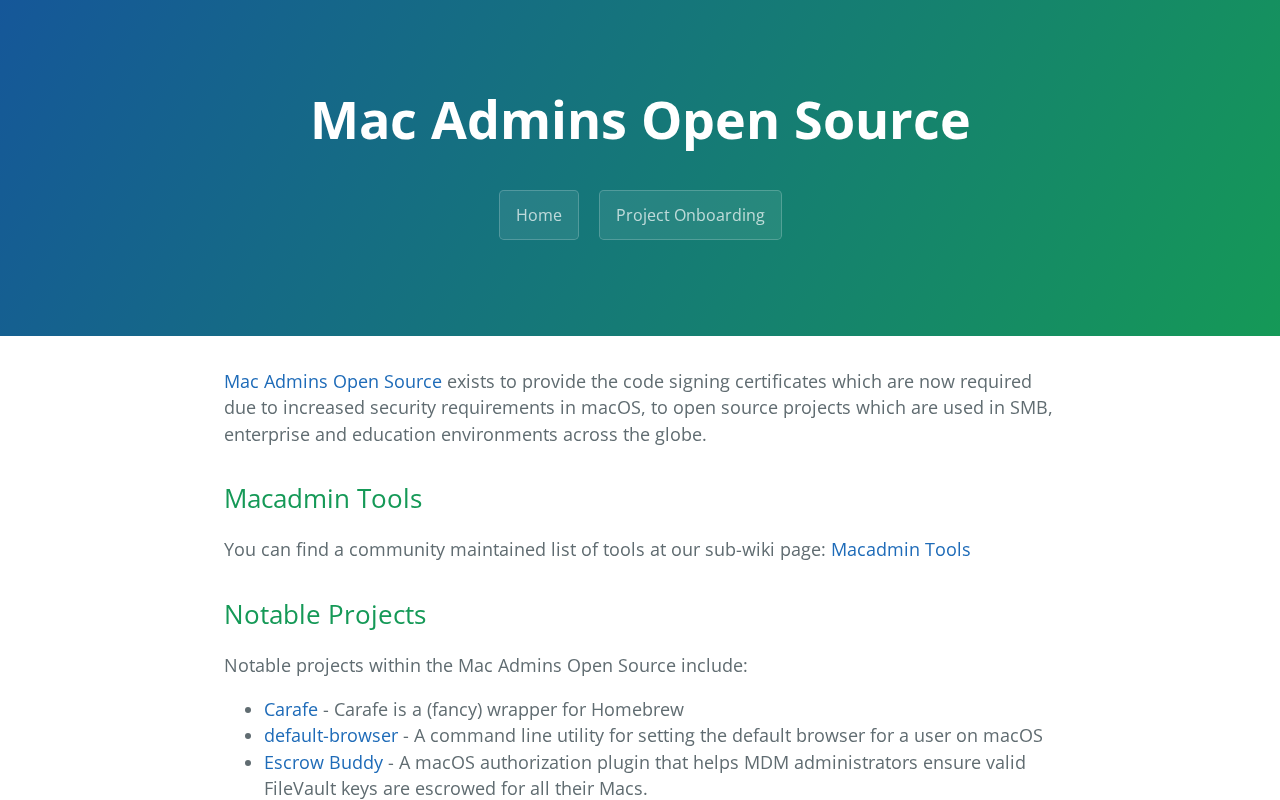
Task: Open the default-browser project link
Action: coord(331,735)
